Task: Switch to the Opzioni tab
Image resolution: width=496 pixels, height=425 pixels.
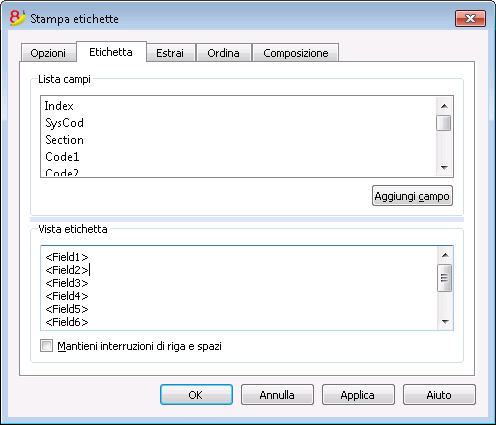Action: click(x=48, y=53)
